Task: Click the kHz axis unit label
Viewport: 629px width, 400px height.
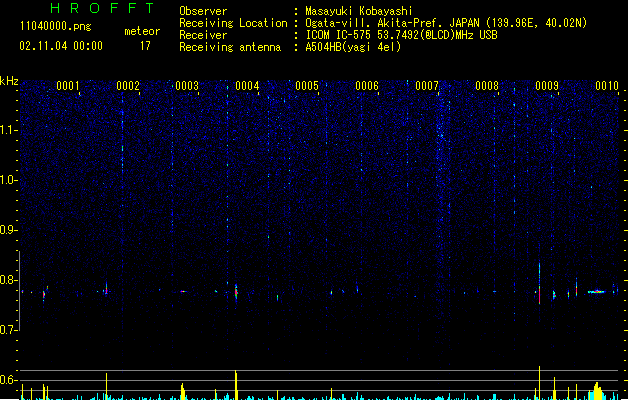Action: [9, 81]
